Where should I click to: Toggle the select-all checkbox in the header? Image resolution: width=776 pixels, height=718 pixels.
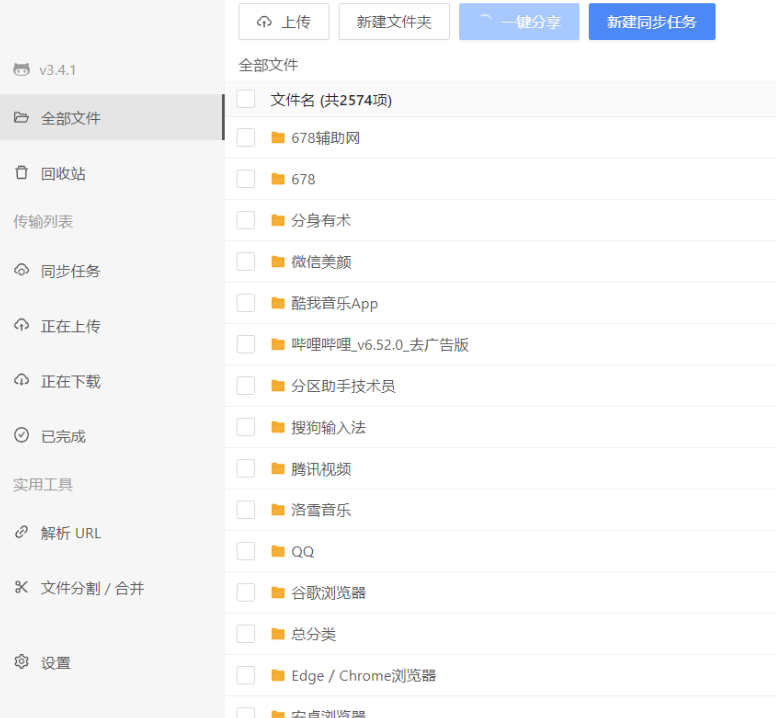(x=246, y=99)
